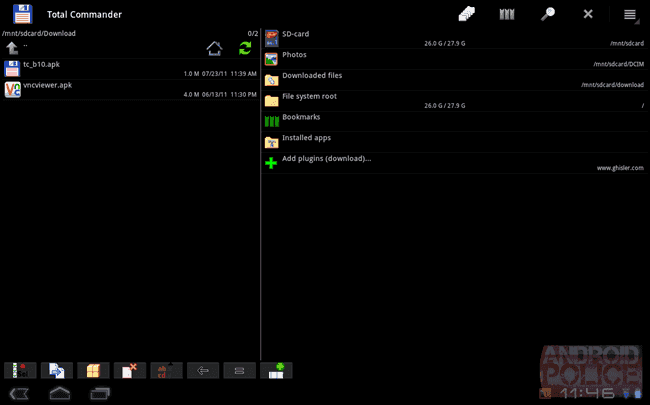Click the green refresh arrows icon
Screen dimensions: 650x405
point(245,48)
